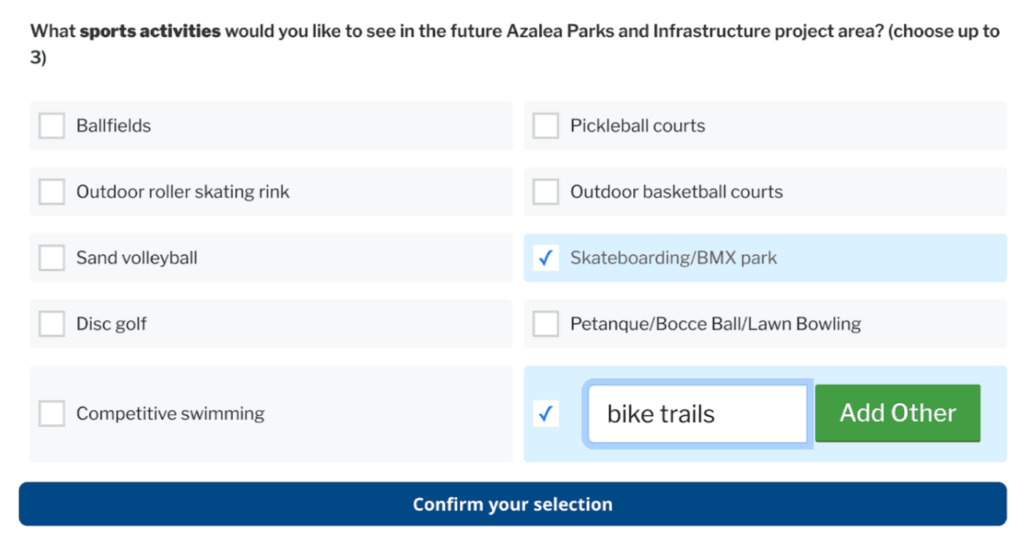The height and width of the screenshot is (547, 1024).
Task: Click the Outdoor basketball courts label
Action: tap(676, 192)
